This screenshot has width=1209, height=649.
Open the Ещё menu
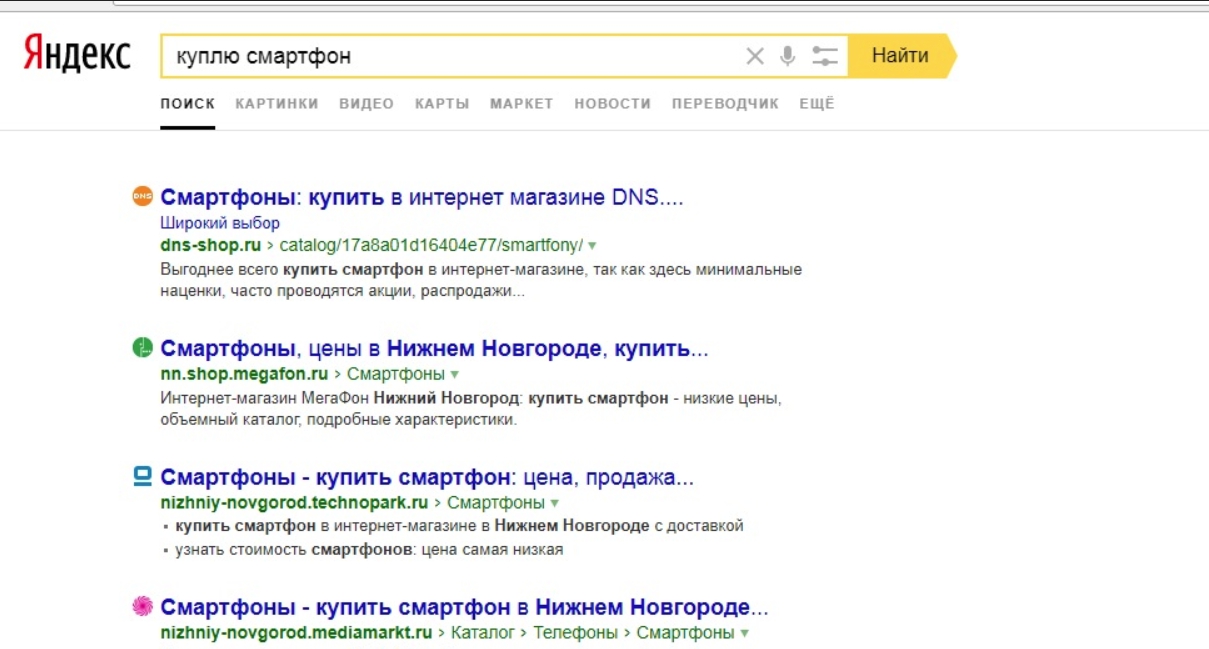[x=816, y=103]
